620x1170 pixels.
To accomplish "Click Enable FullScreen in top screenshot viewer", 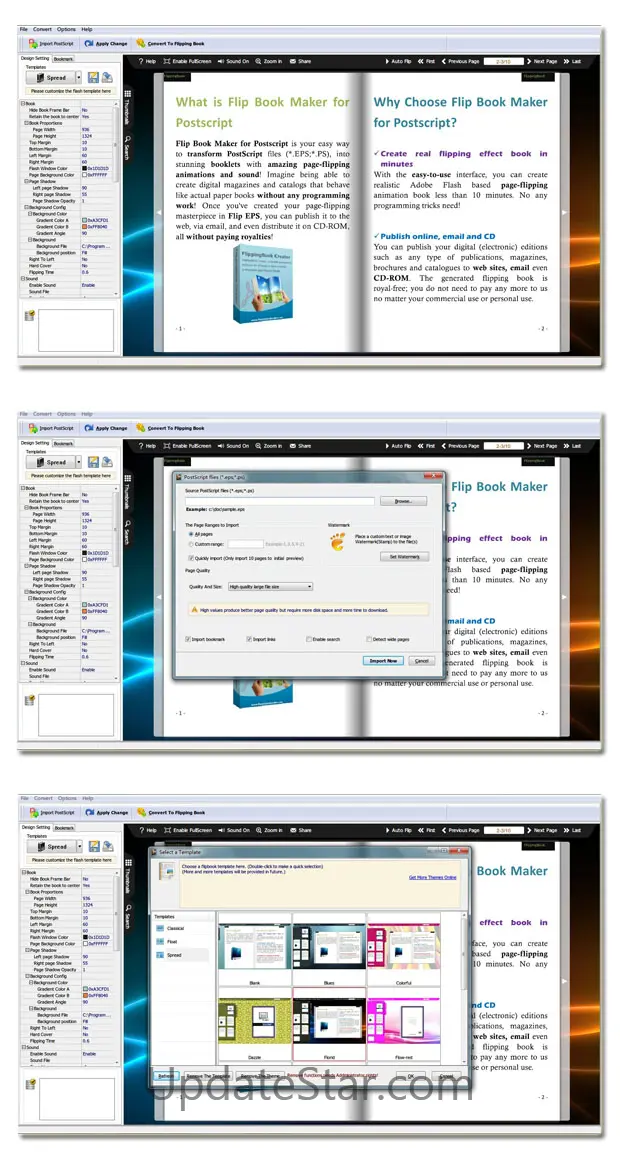I will point(187,61).
